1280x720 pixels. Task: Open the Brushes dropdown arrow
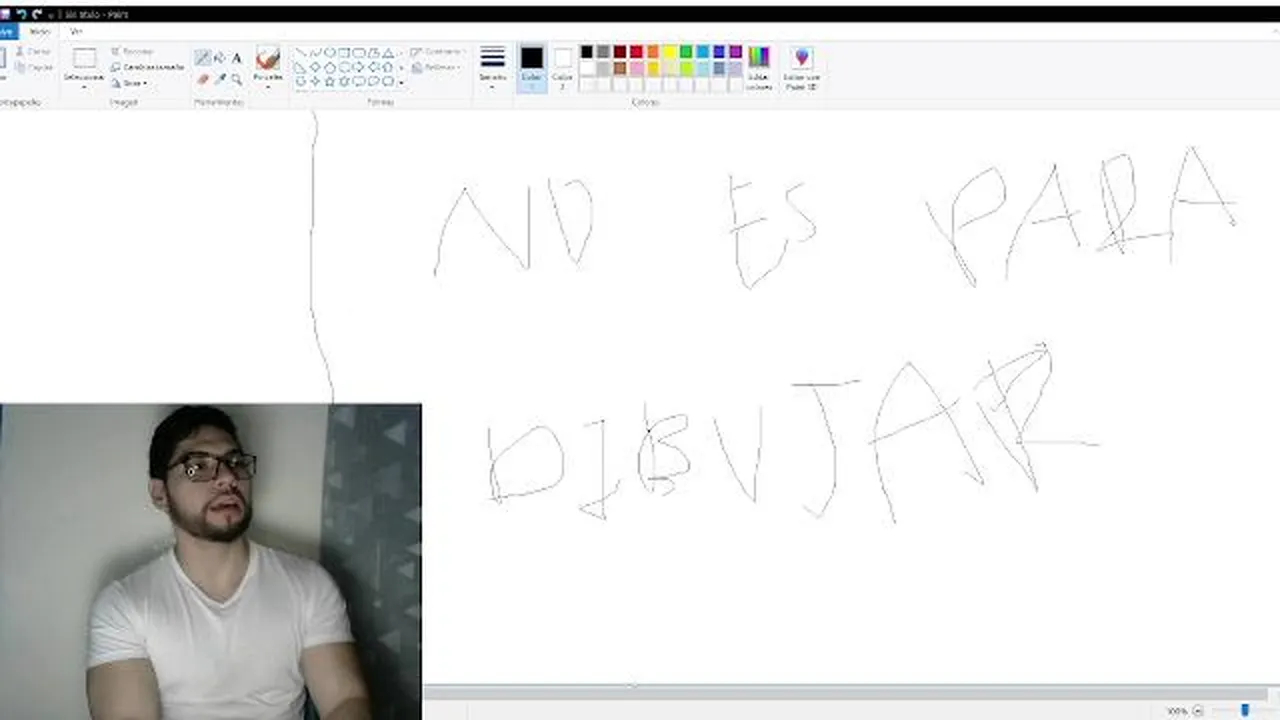click(268, 87)
